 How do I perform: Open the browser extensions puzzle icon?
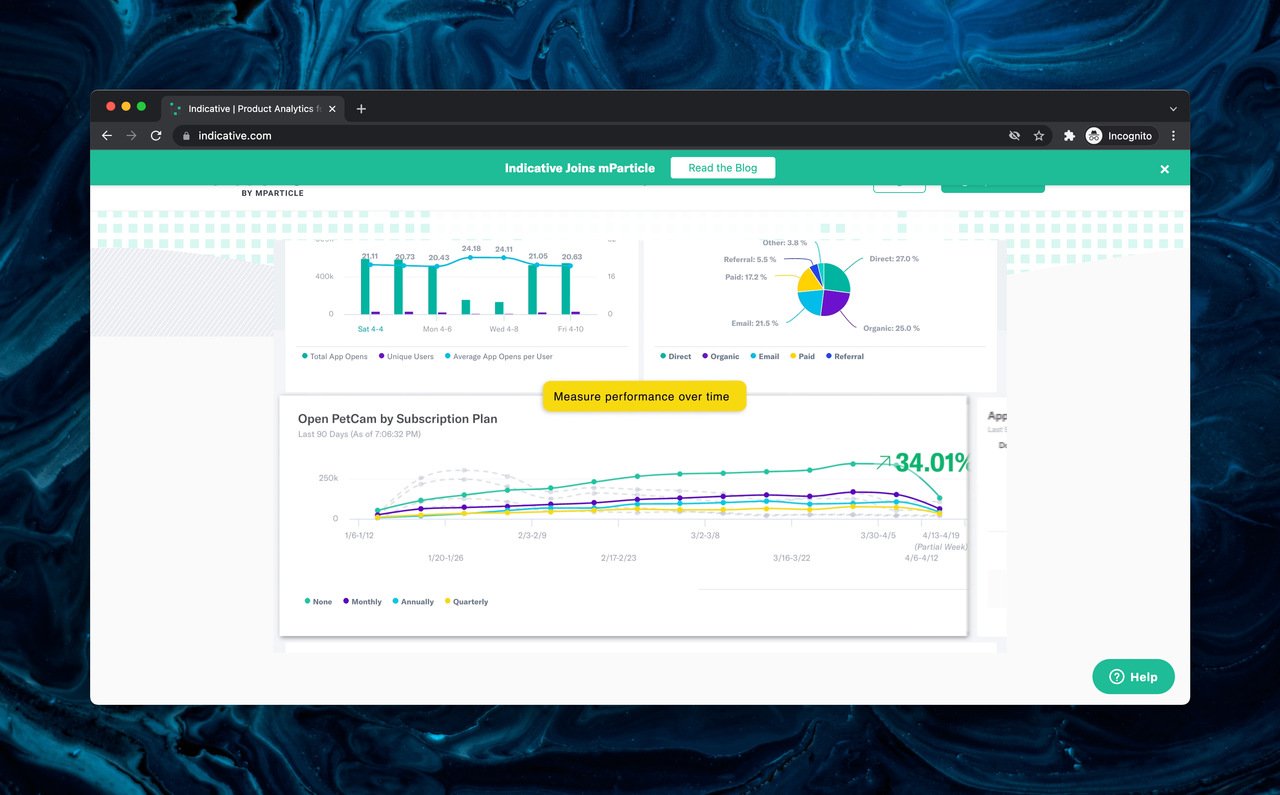coord(1068,135)
